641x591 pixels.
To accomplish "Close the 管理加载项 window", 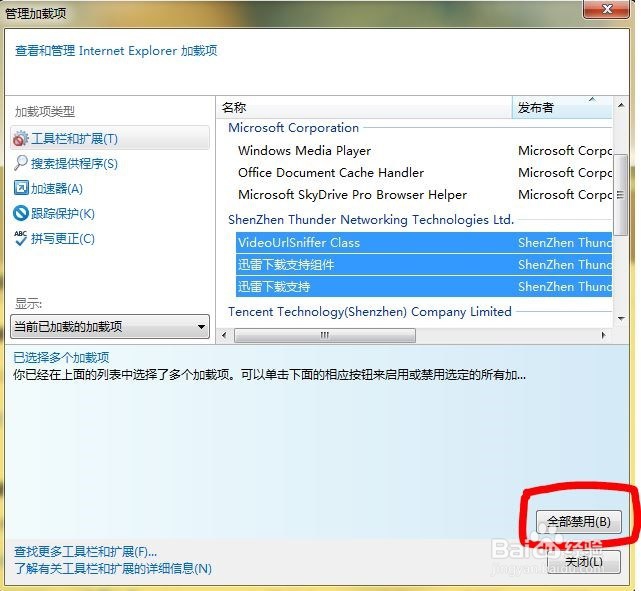I will point(606,9).
